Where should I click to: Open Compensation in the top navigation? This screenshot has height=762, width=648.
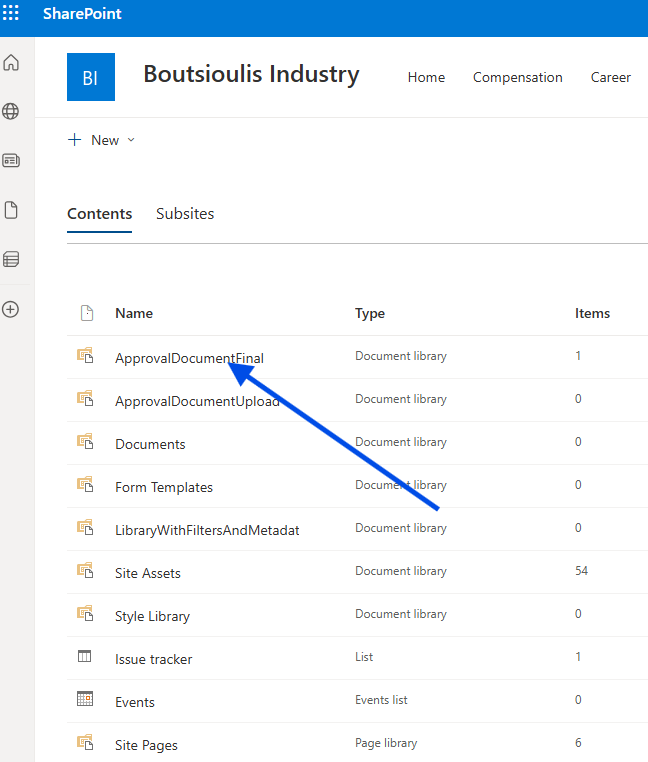tap(517, 77)
